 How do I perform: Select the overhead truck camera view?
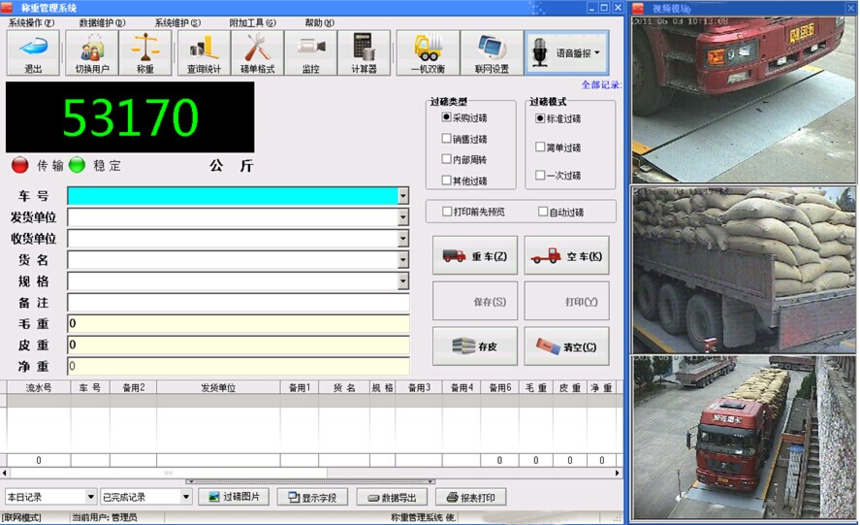pos(744,437)
